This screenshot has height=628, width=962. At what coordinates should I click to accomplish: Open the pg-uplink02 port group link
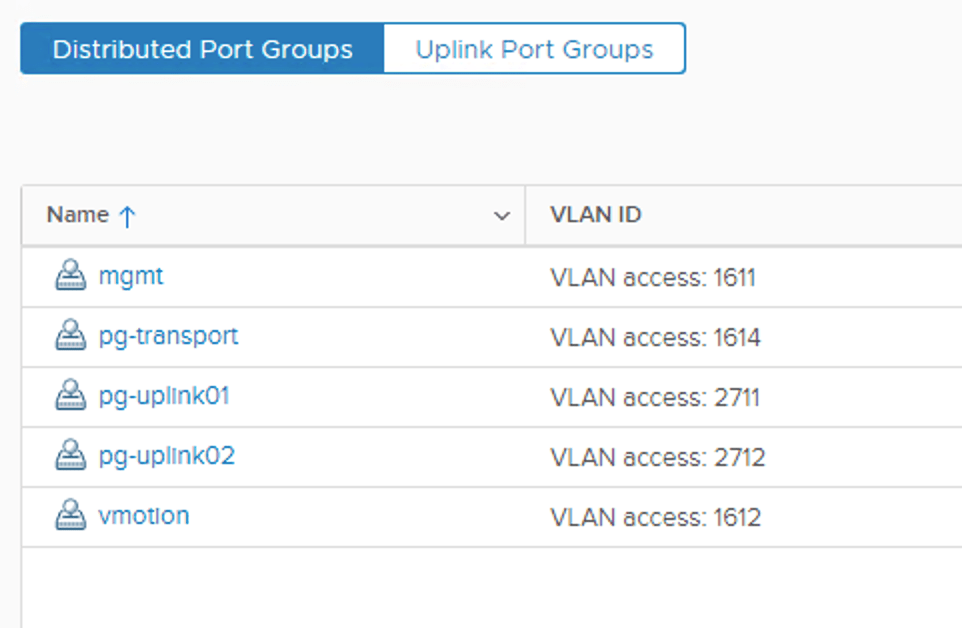166,457
